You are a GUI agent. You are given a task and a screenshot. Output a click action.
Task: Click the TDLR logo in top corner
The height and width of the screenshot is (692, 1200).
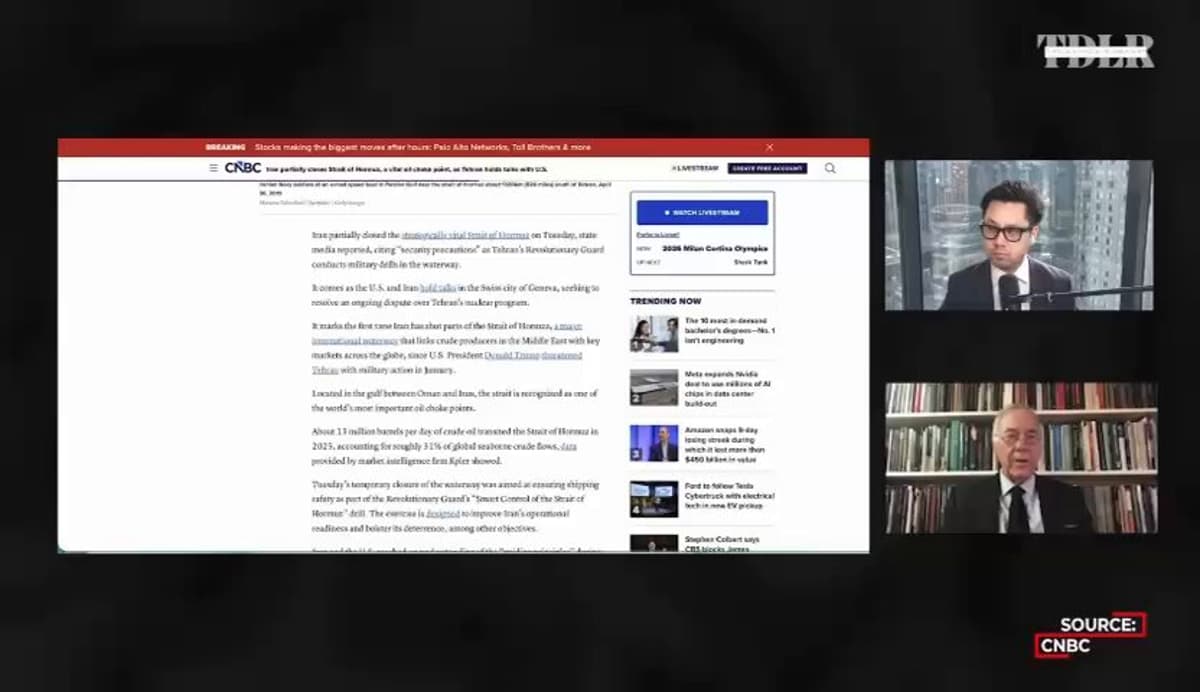click(1095, 51)
